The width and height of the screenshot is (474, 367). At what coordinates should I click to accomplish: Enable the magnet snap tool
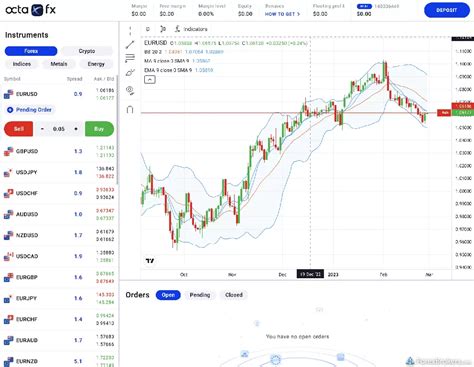click(130, 109)
